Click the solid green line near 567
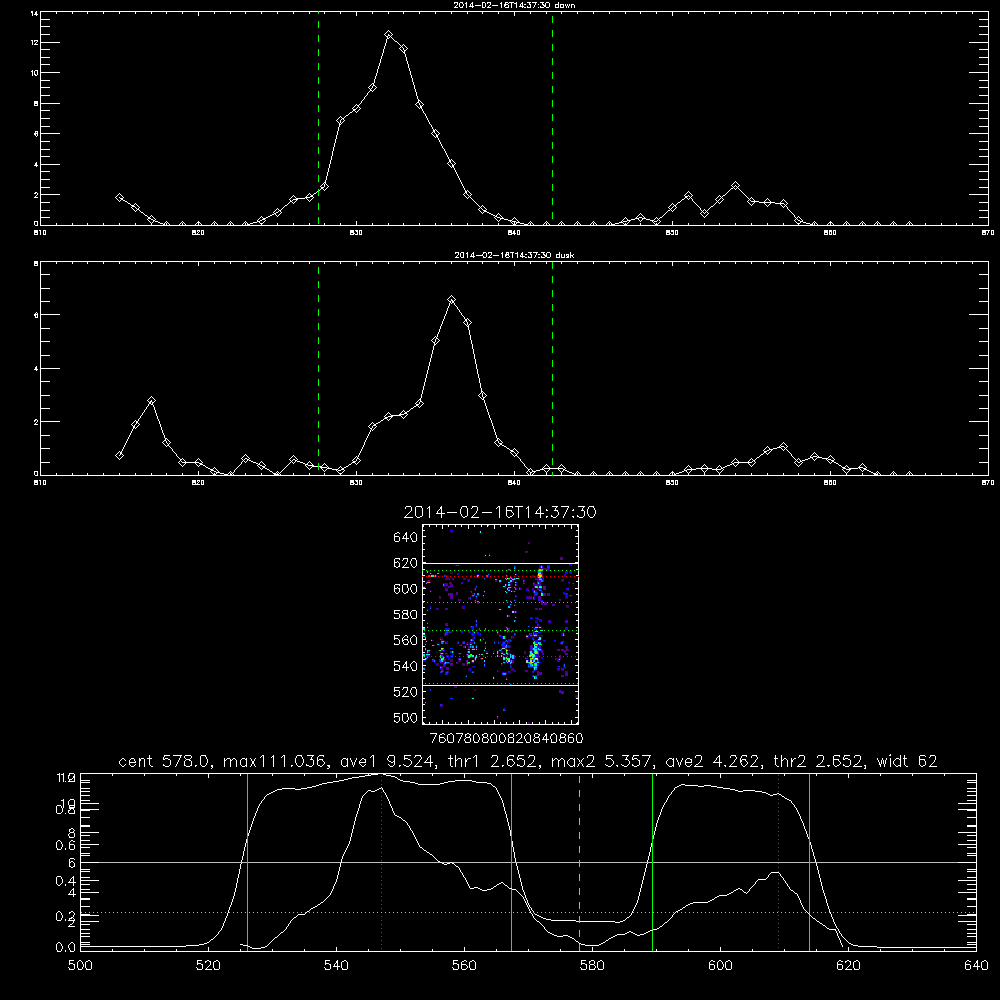The image size is (1000, 1000). click(x=511, y=861)
